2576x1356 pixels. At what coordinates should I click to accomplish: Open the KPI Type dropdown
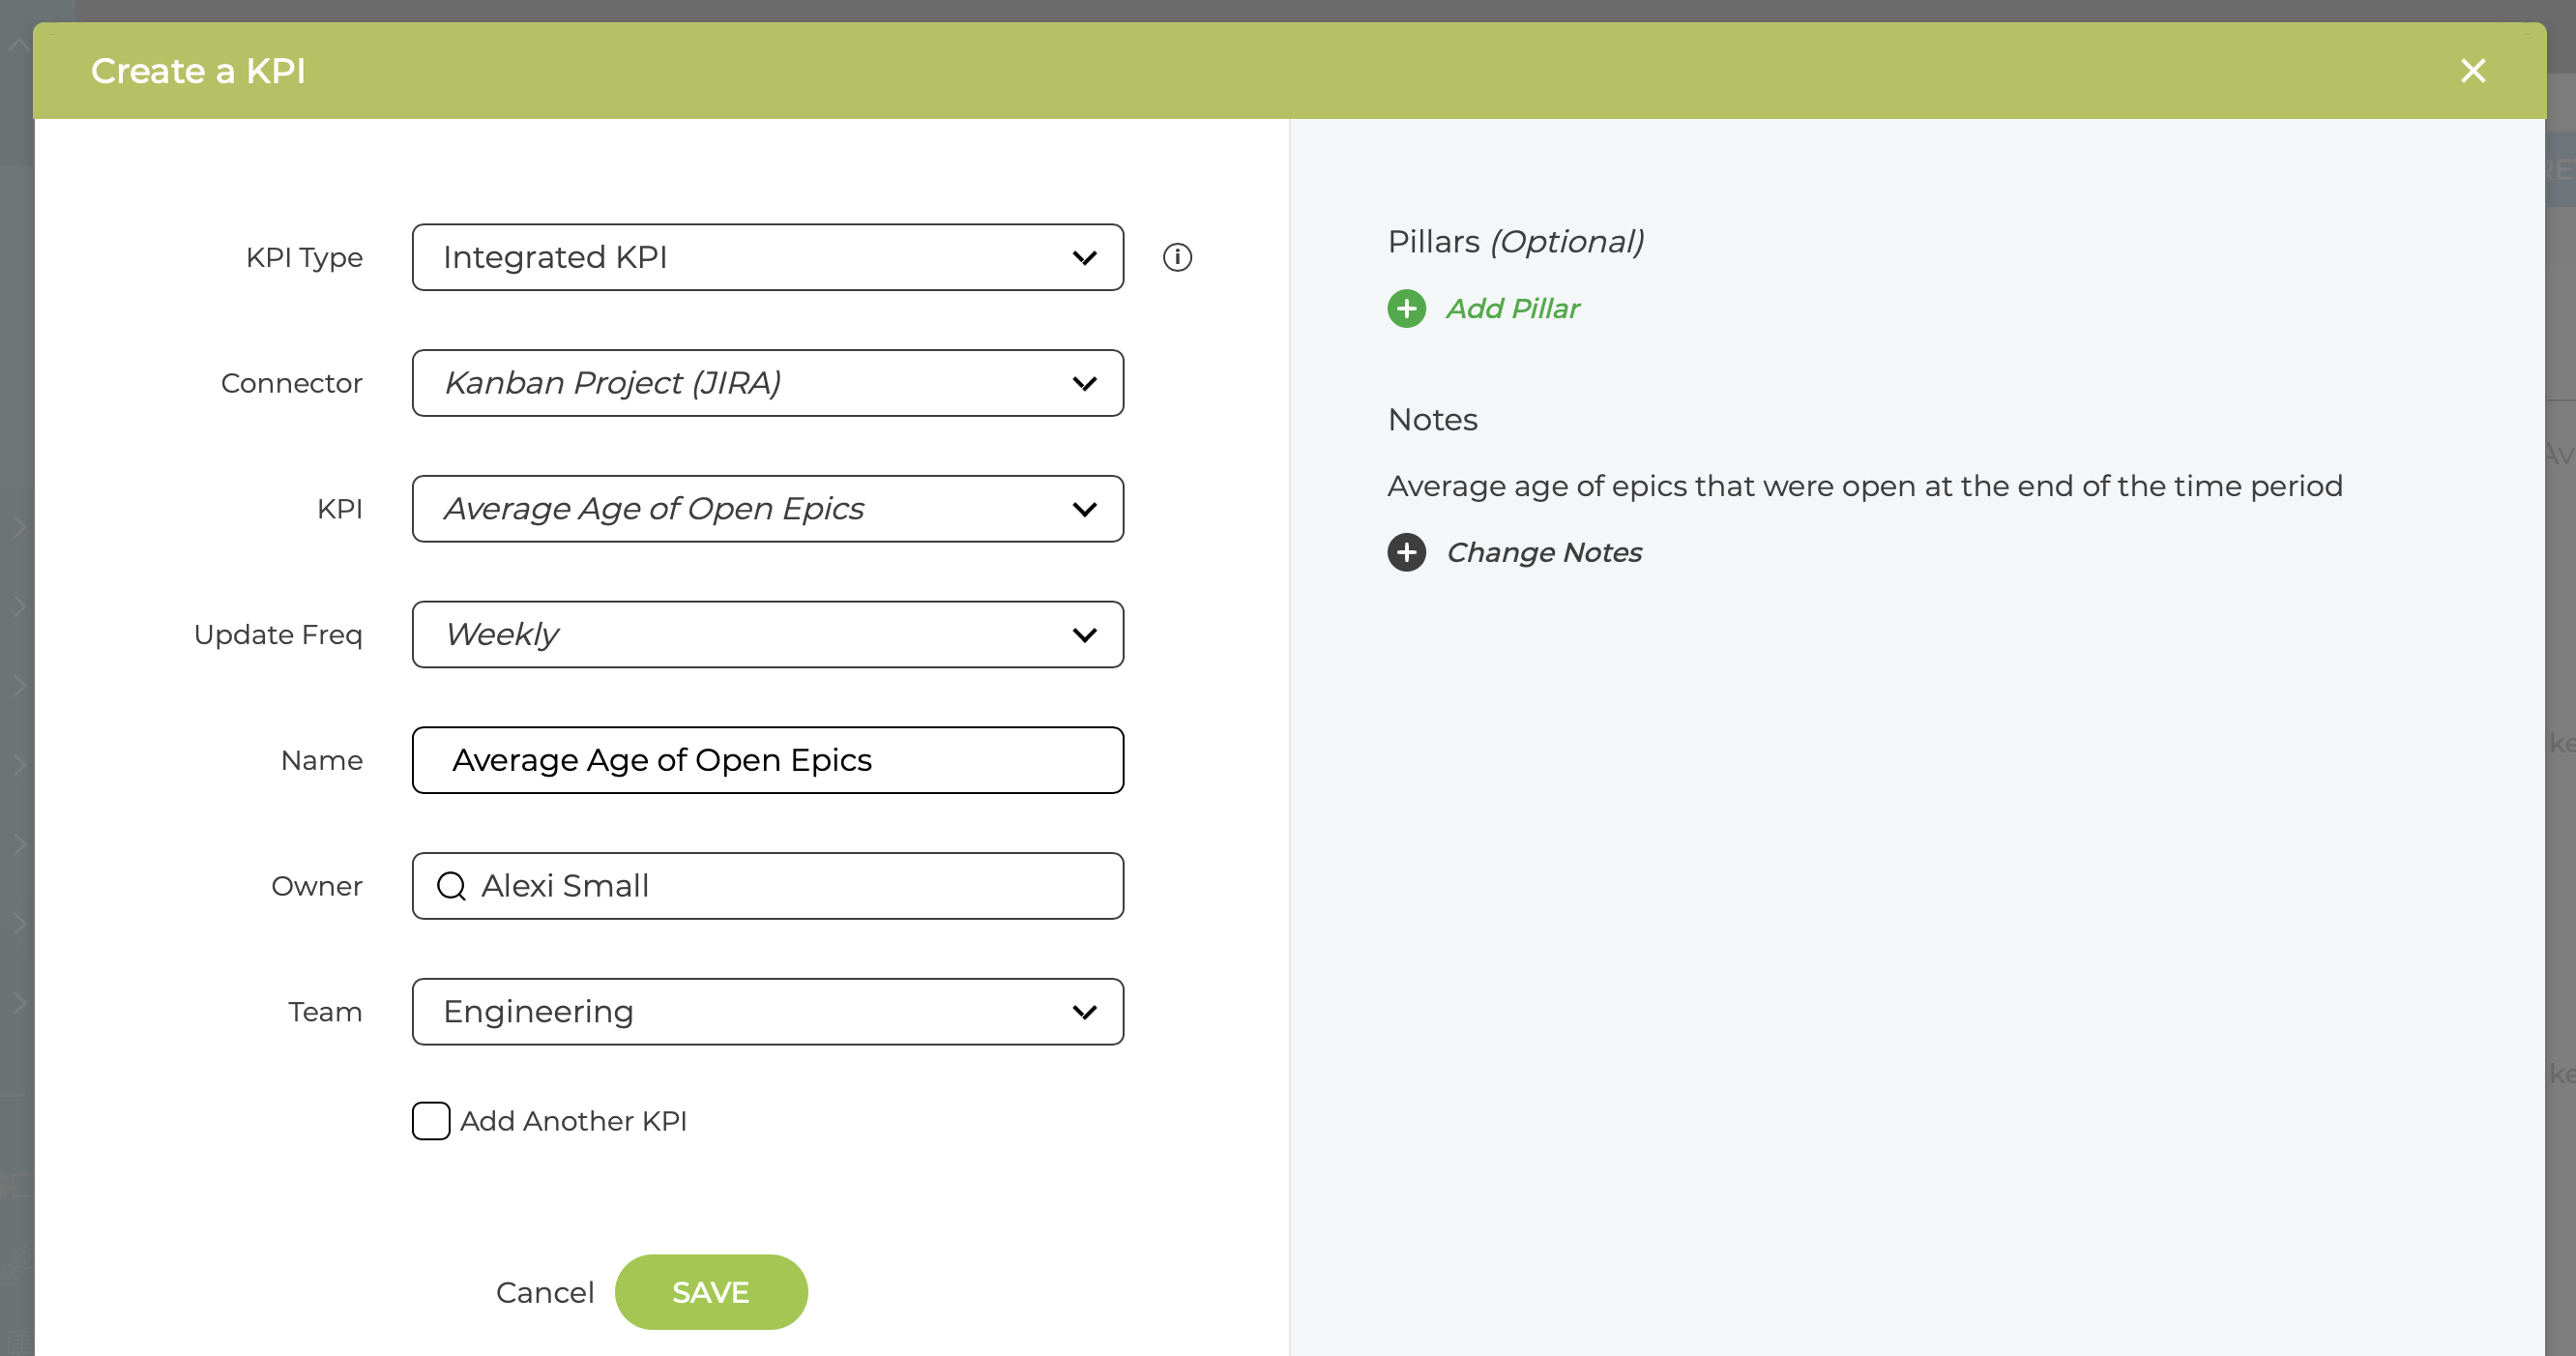point(767,257)
